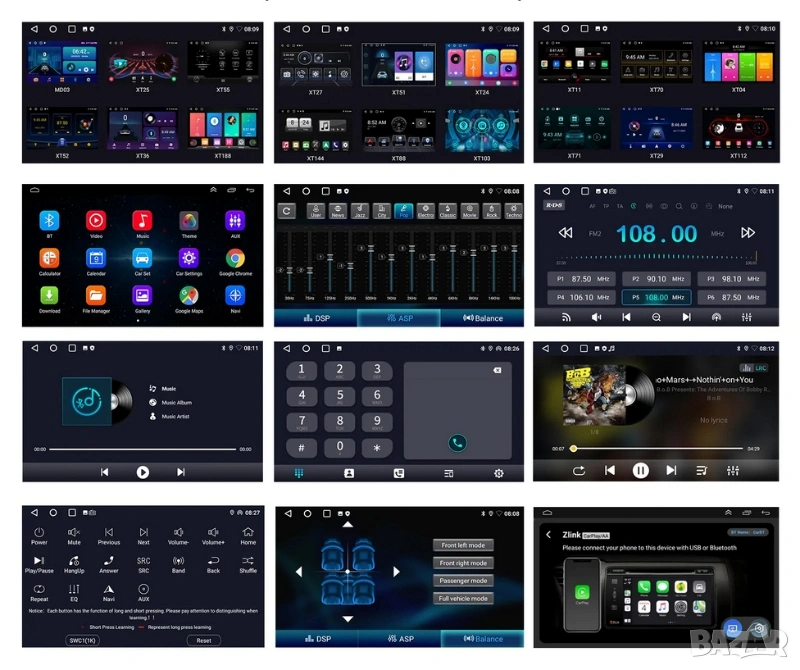Click the SWC1(1K) button
This screenshot has width=800, height=670.
point(83,640)
